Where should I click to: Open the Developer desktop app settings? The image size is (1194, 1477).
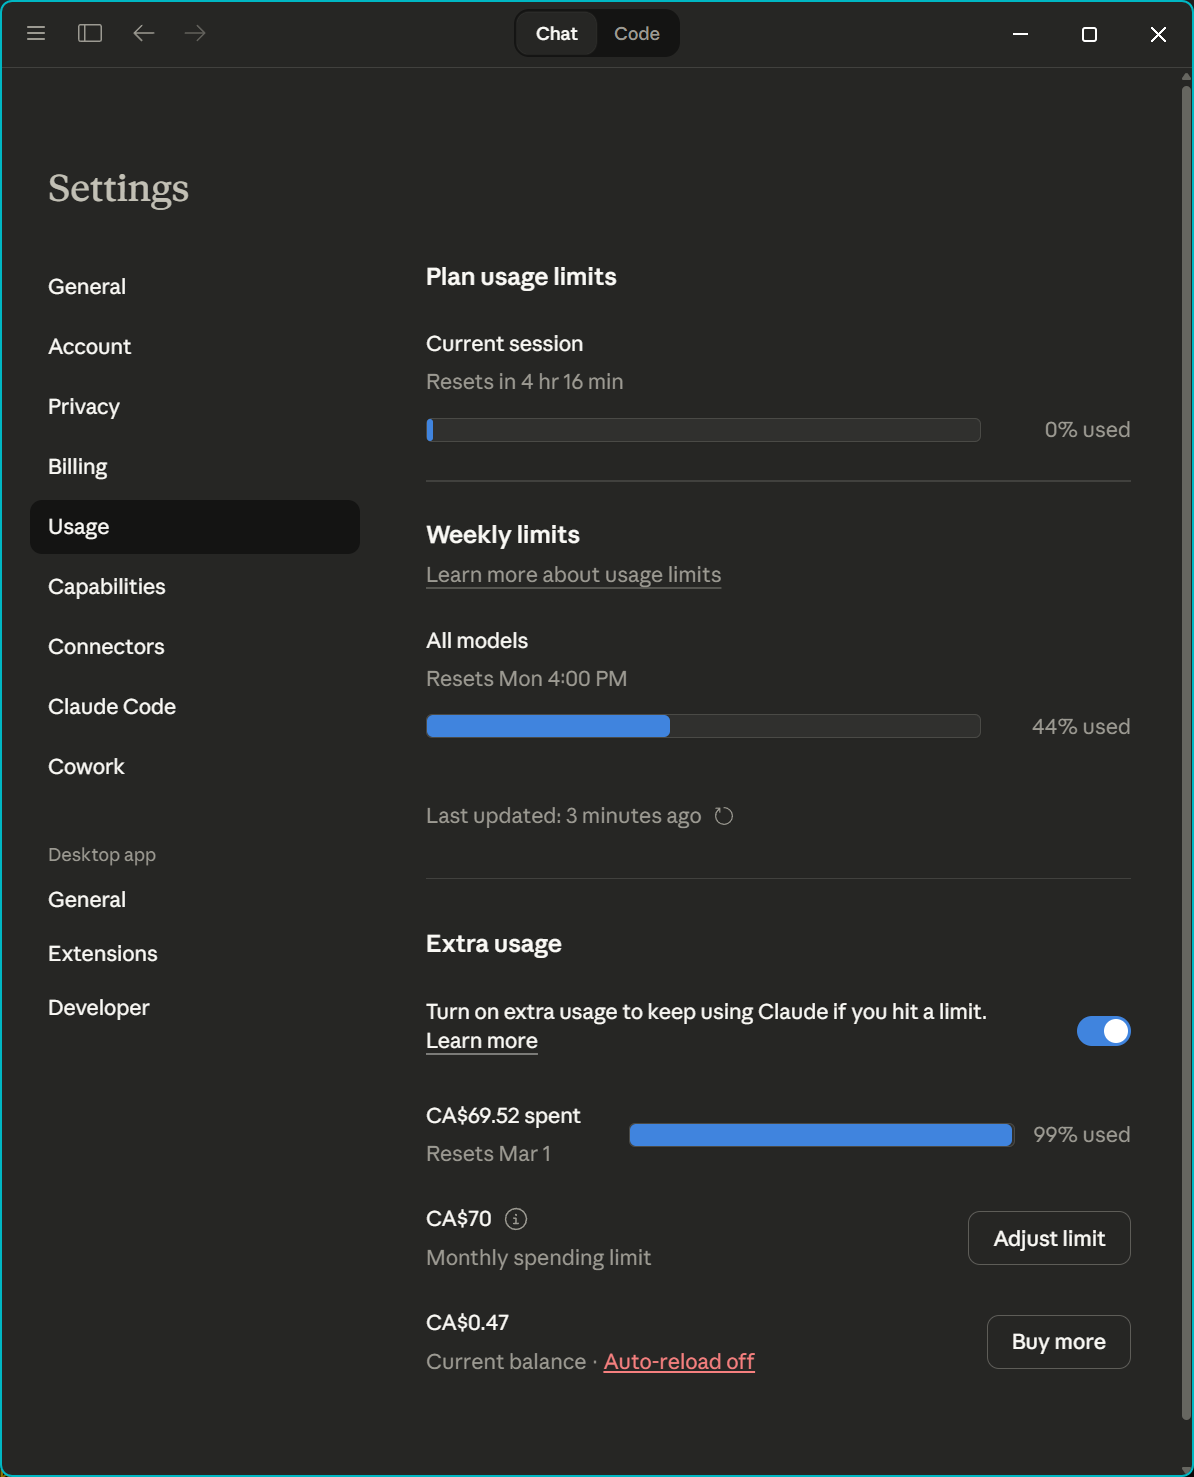(x=99, y=1008)
